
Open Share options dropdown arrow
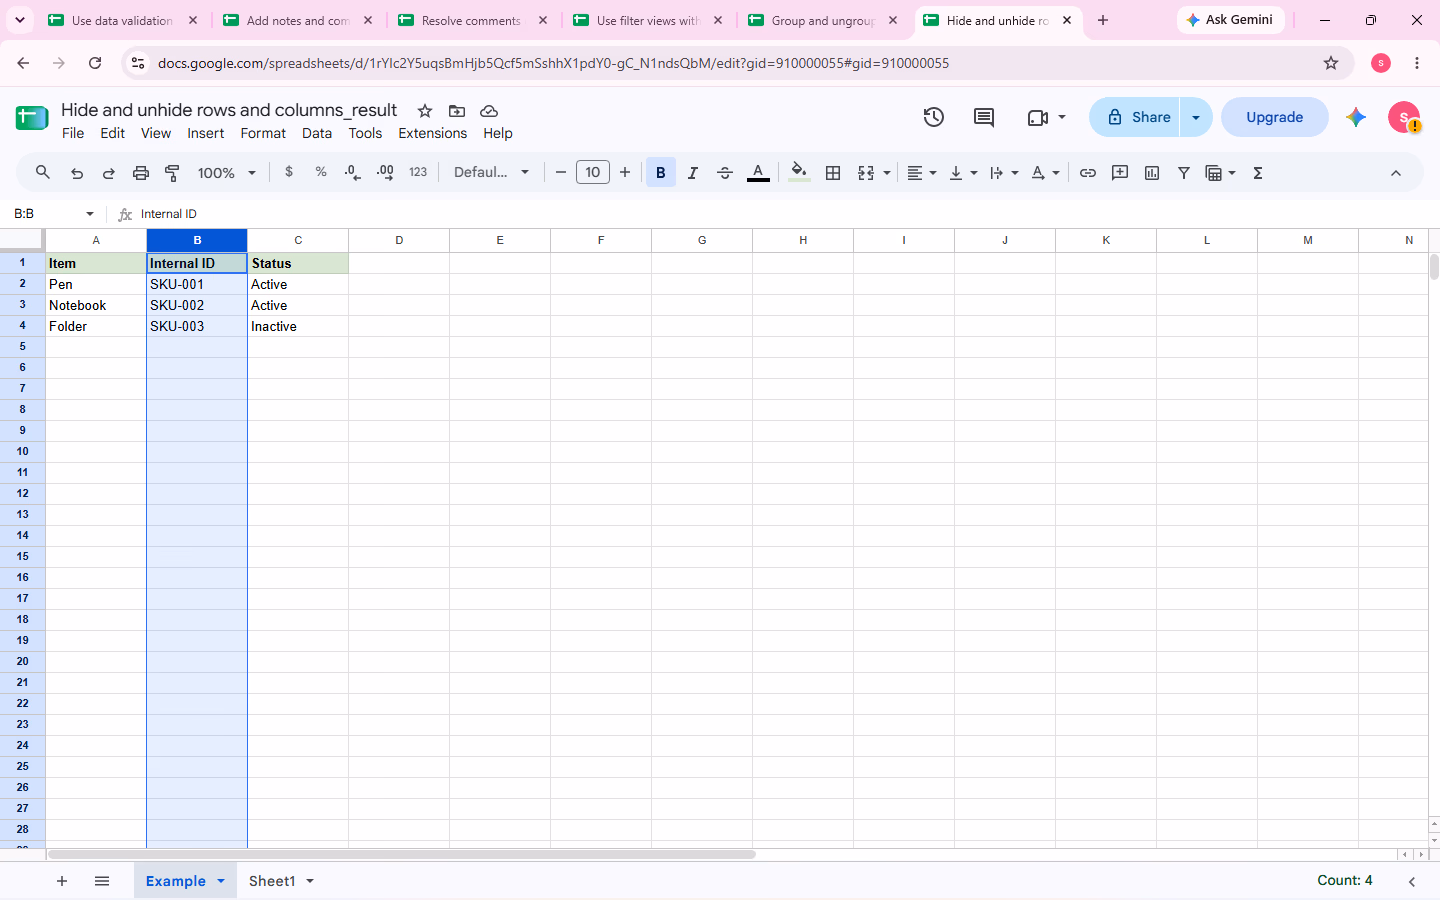pyautogui.click(x=1196, y=117)
